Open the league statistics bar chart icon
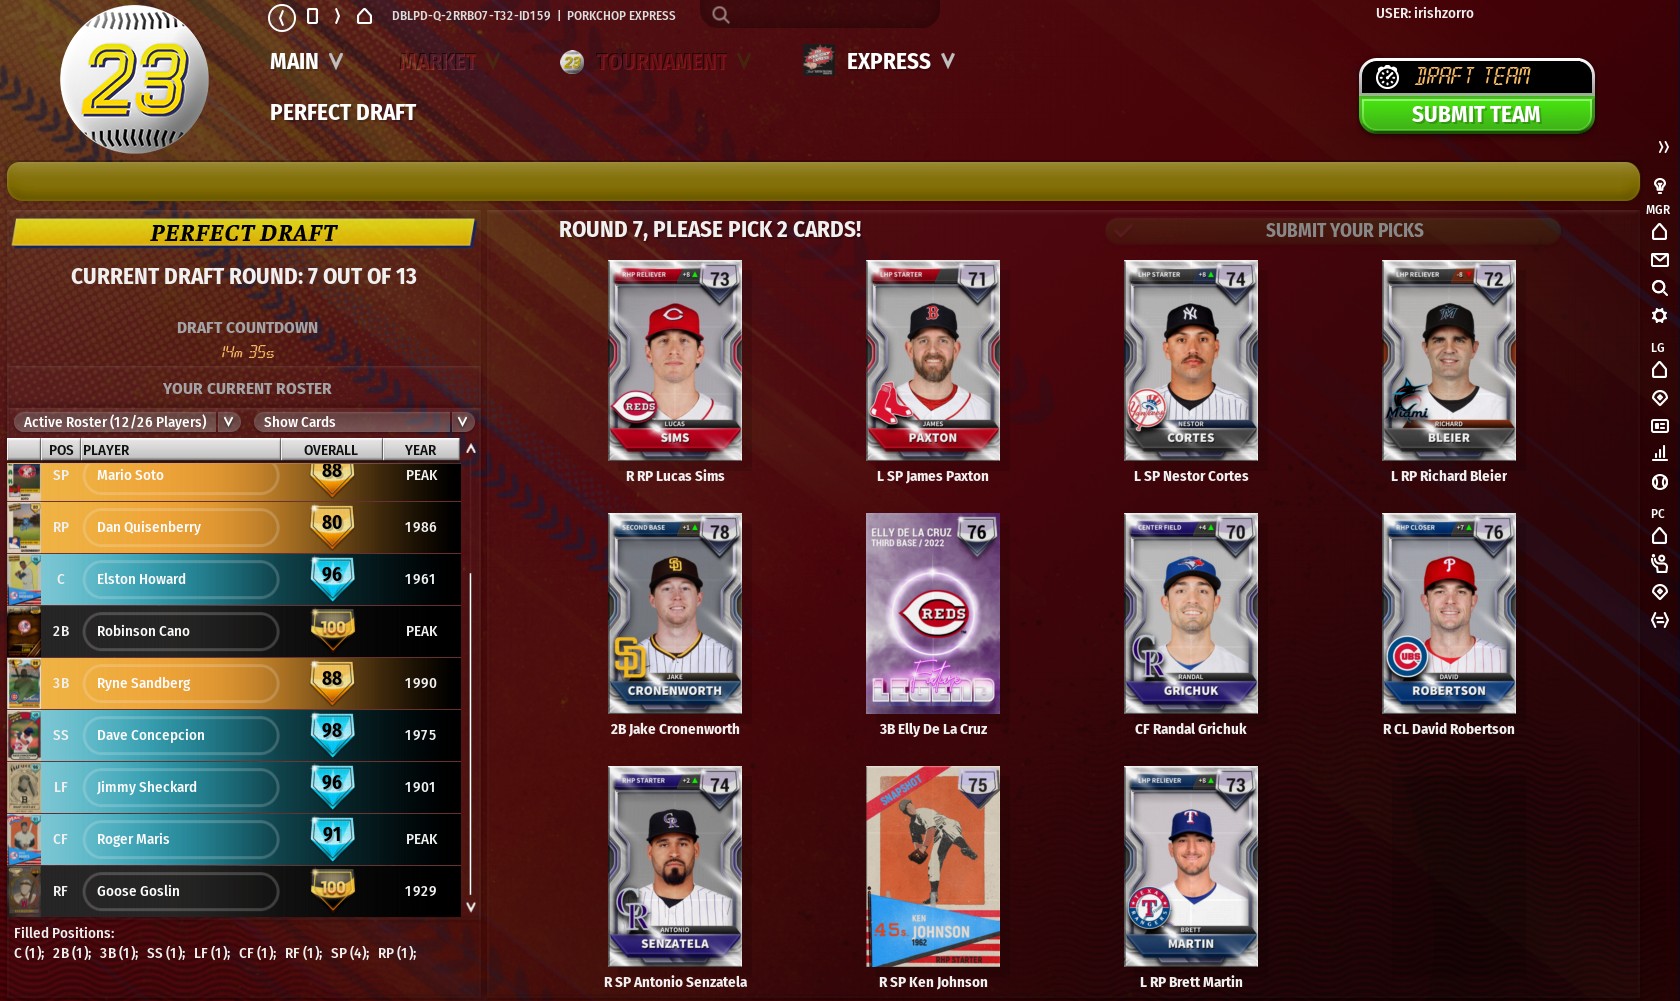 (1659, 454)
